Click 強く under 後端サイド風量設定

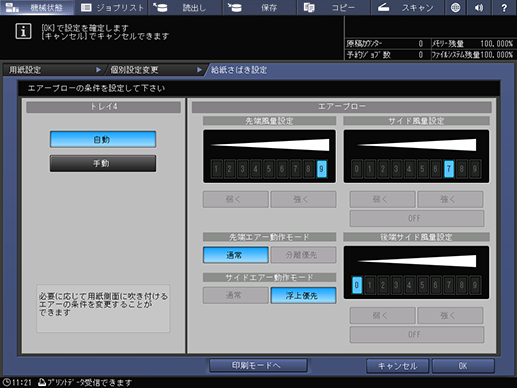click(x=450, y=316)
